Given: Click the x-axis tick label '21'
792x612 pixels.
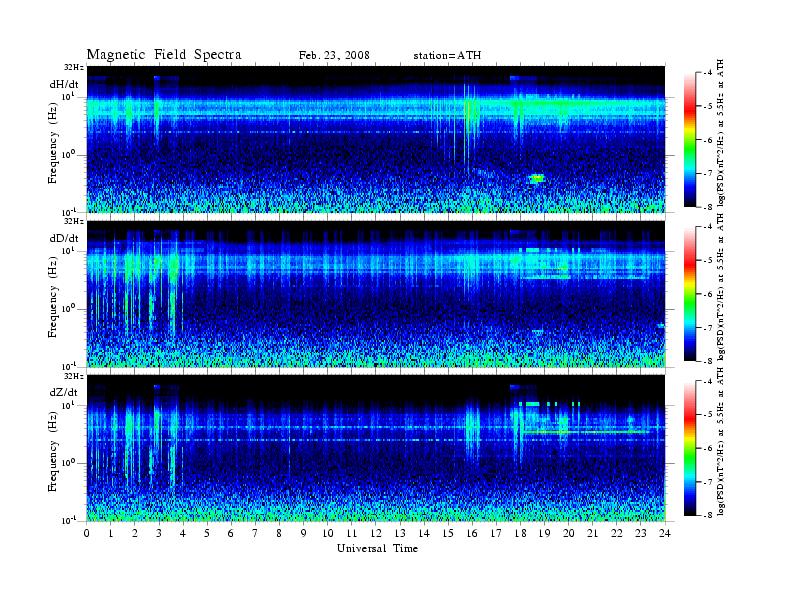Looking at the screenshot, I should 592,533.
